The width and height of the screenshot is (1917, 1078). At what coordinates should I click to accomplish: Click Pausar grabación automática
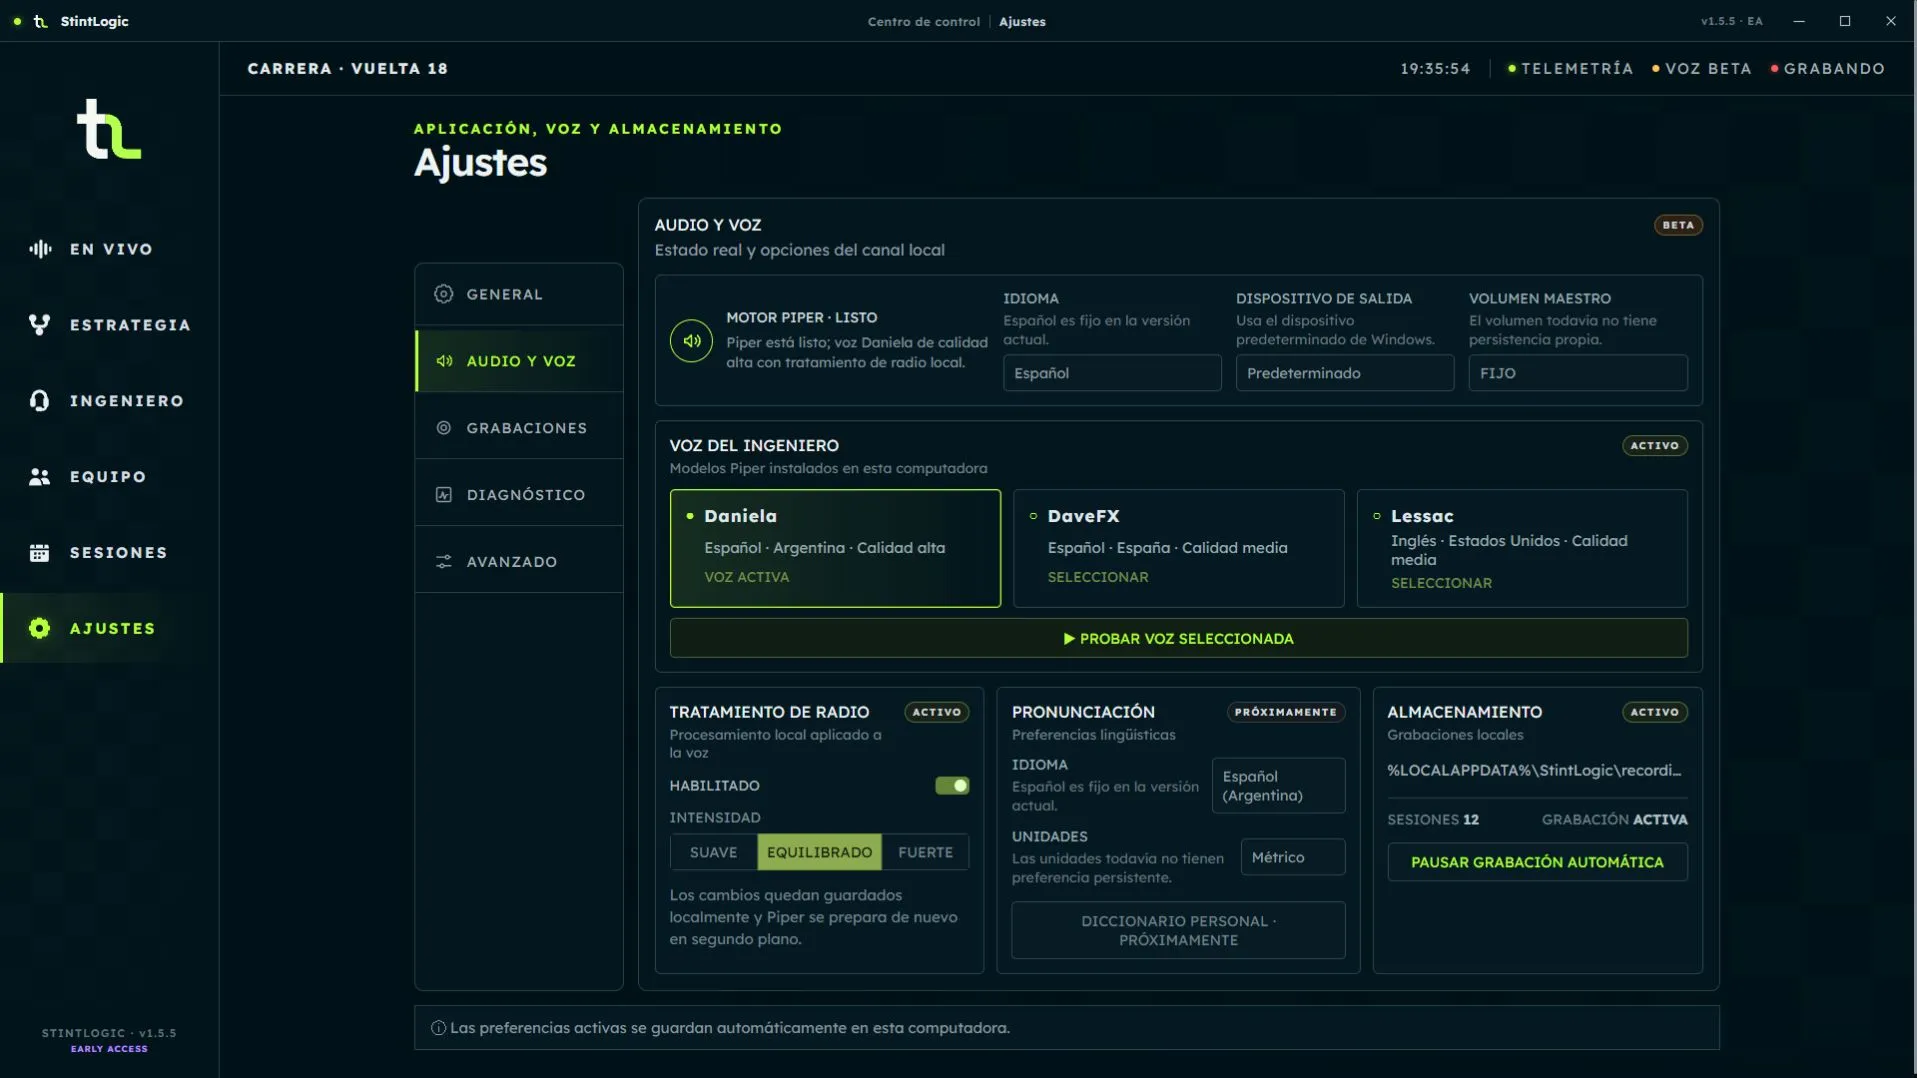1537,862
